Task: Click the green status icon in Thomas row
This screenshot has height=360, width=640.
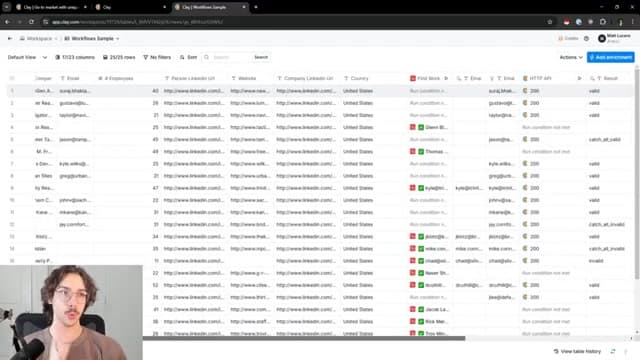Action: point(421,151)
